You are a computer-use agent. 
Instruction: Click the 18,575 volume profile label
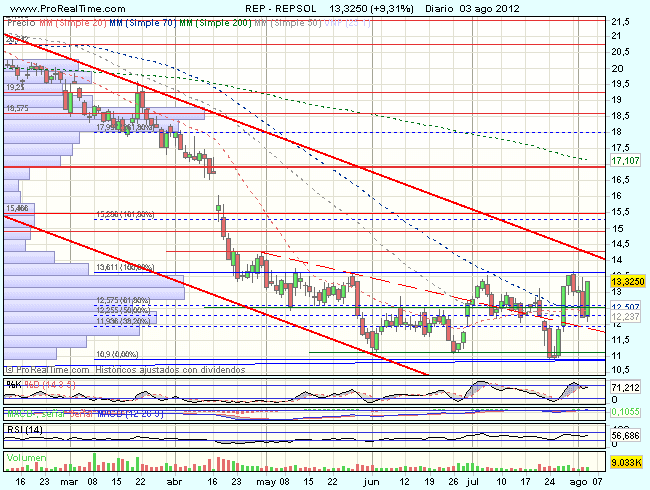click(x=17, y=108)
